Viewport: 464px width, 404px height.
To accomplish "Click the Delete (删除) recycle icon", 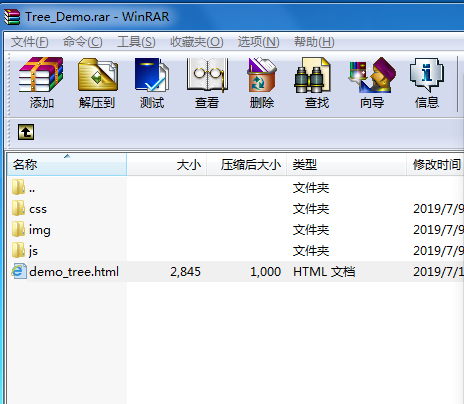I will [262, 75].
